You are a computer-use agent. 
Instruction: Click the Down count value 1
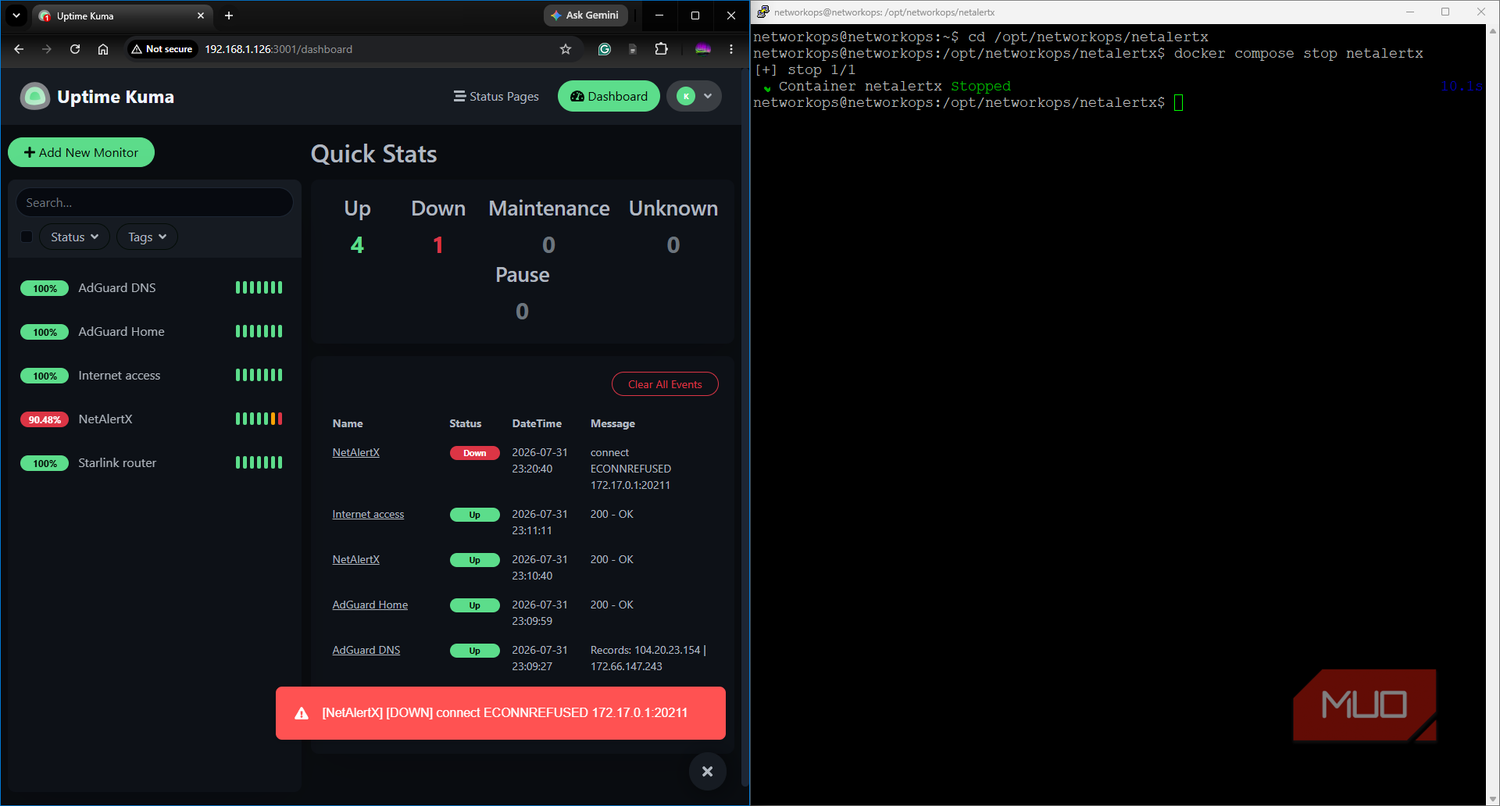click(x=438, y=245)
